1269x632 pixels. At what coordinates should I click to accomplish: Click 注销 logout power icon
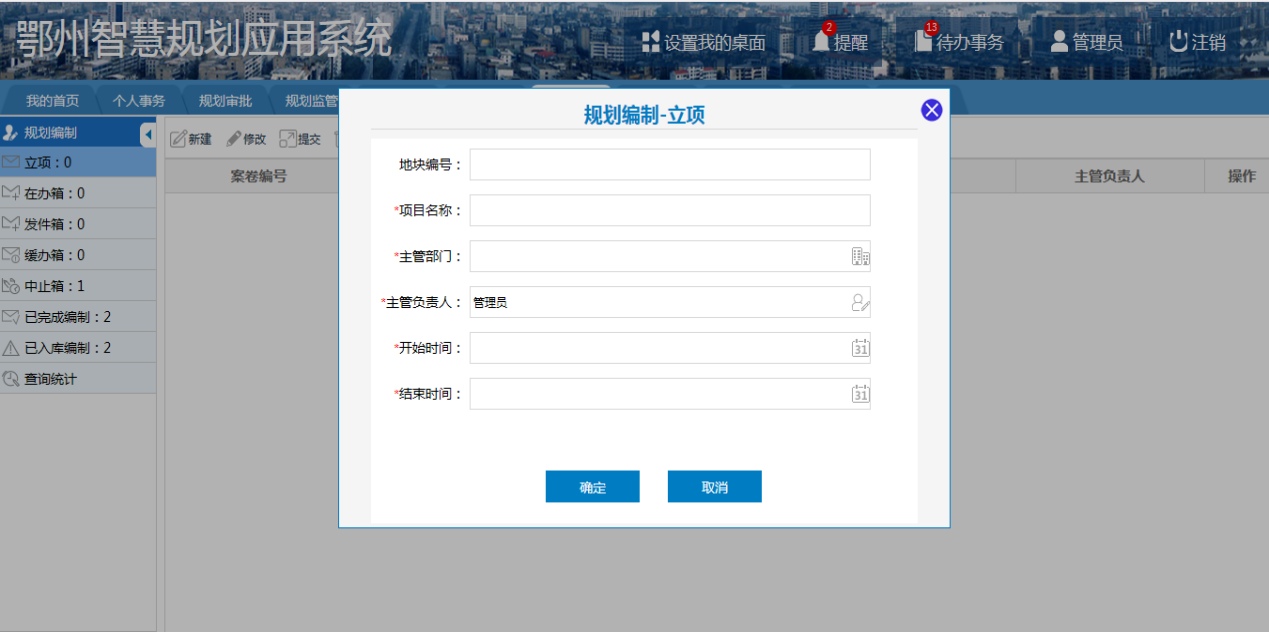pos(1197,42)
